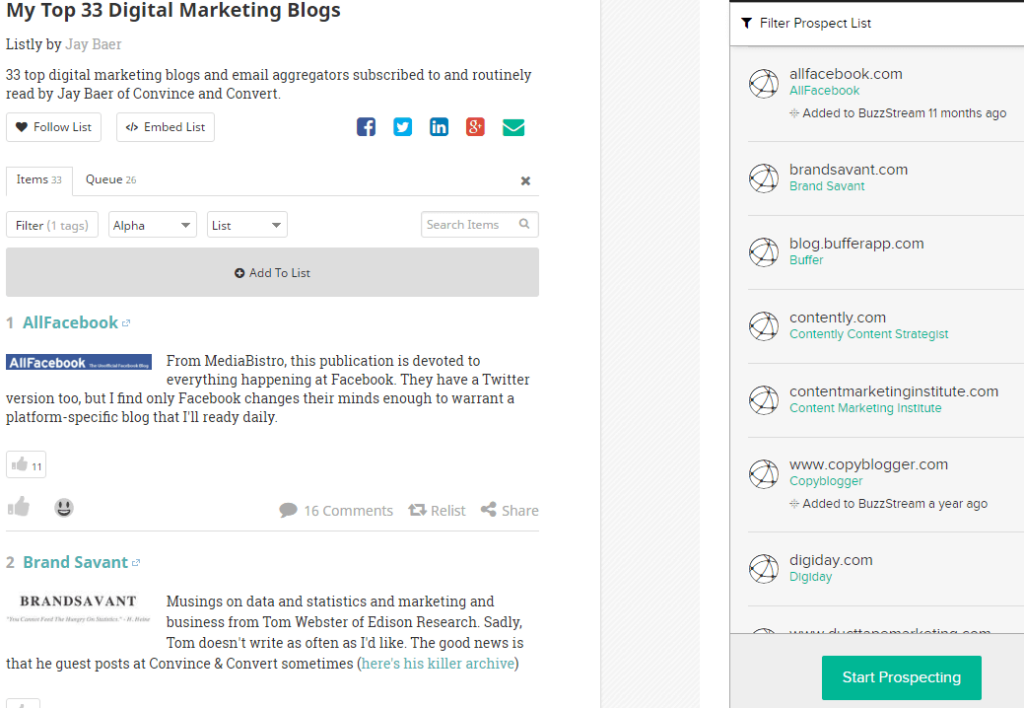This screenshot has height=708, width=1024.
Task: Open the Alpha sort dropdown
Action: click(x=152, y=224)
